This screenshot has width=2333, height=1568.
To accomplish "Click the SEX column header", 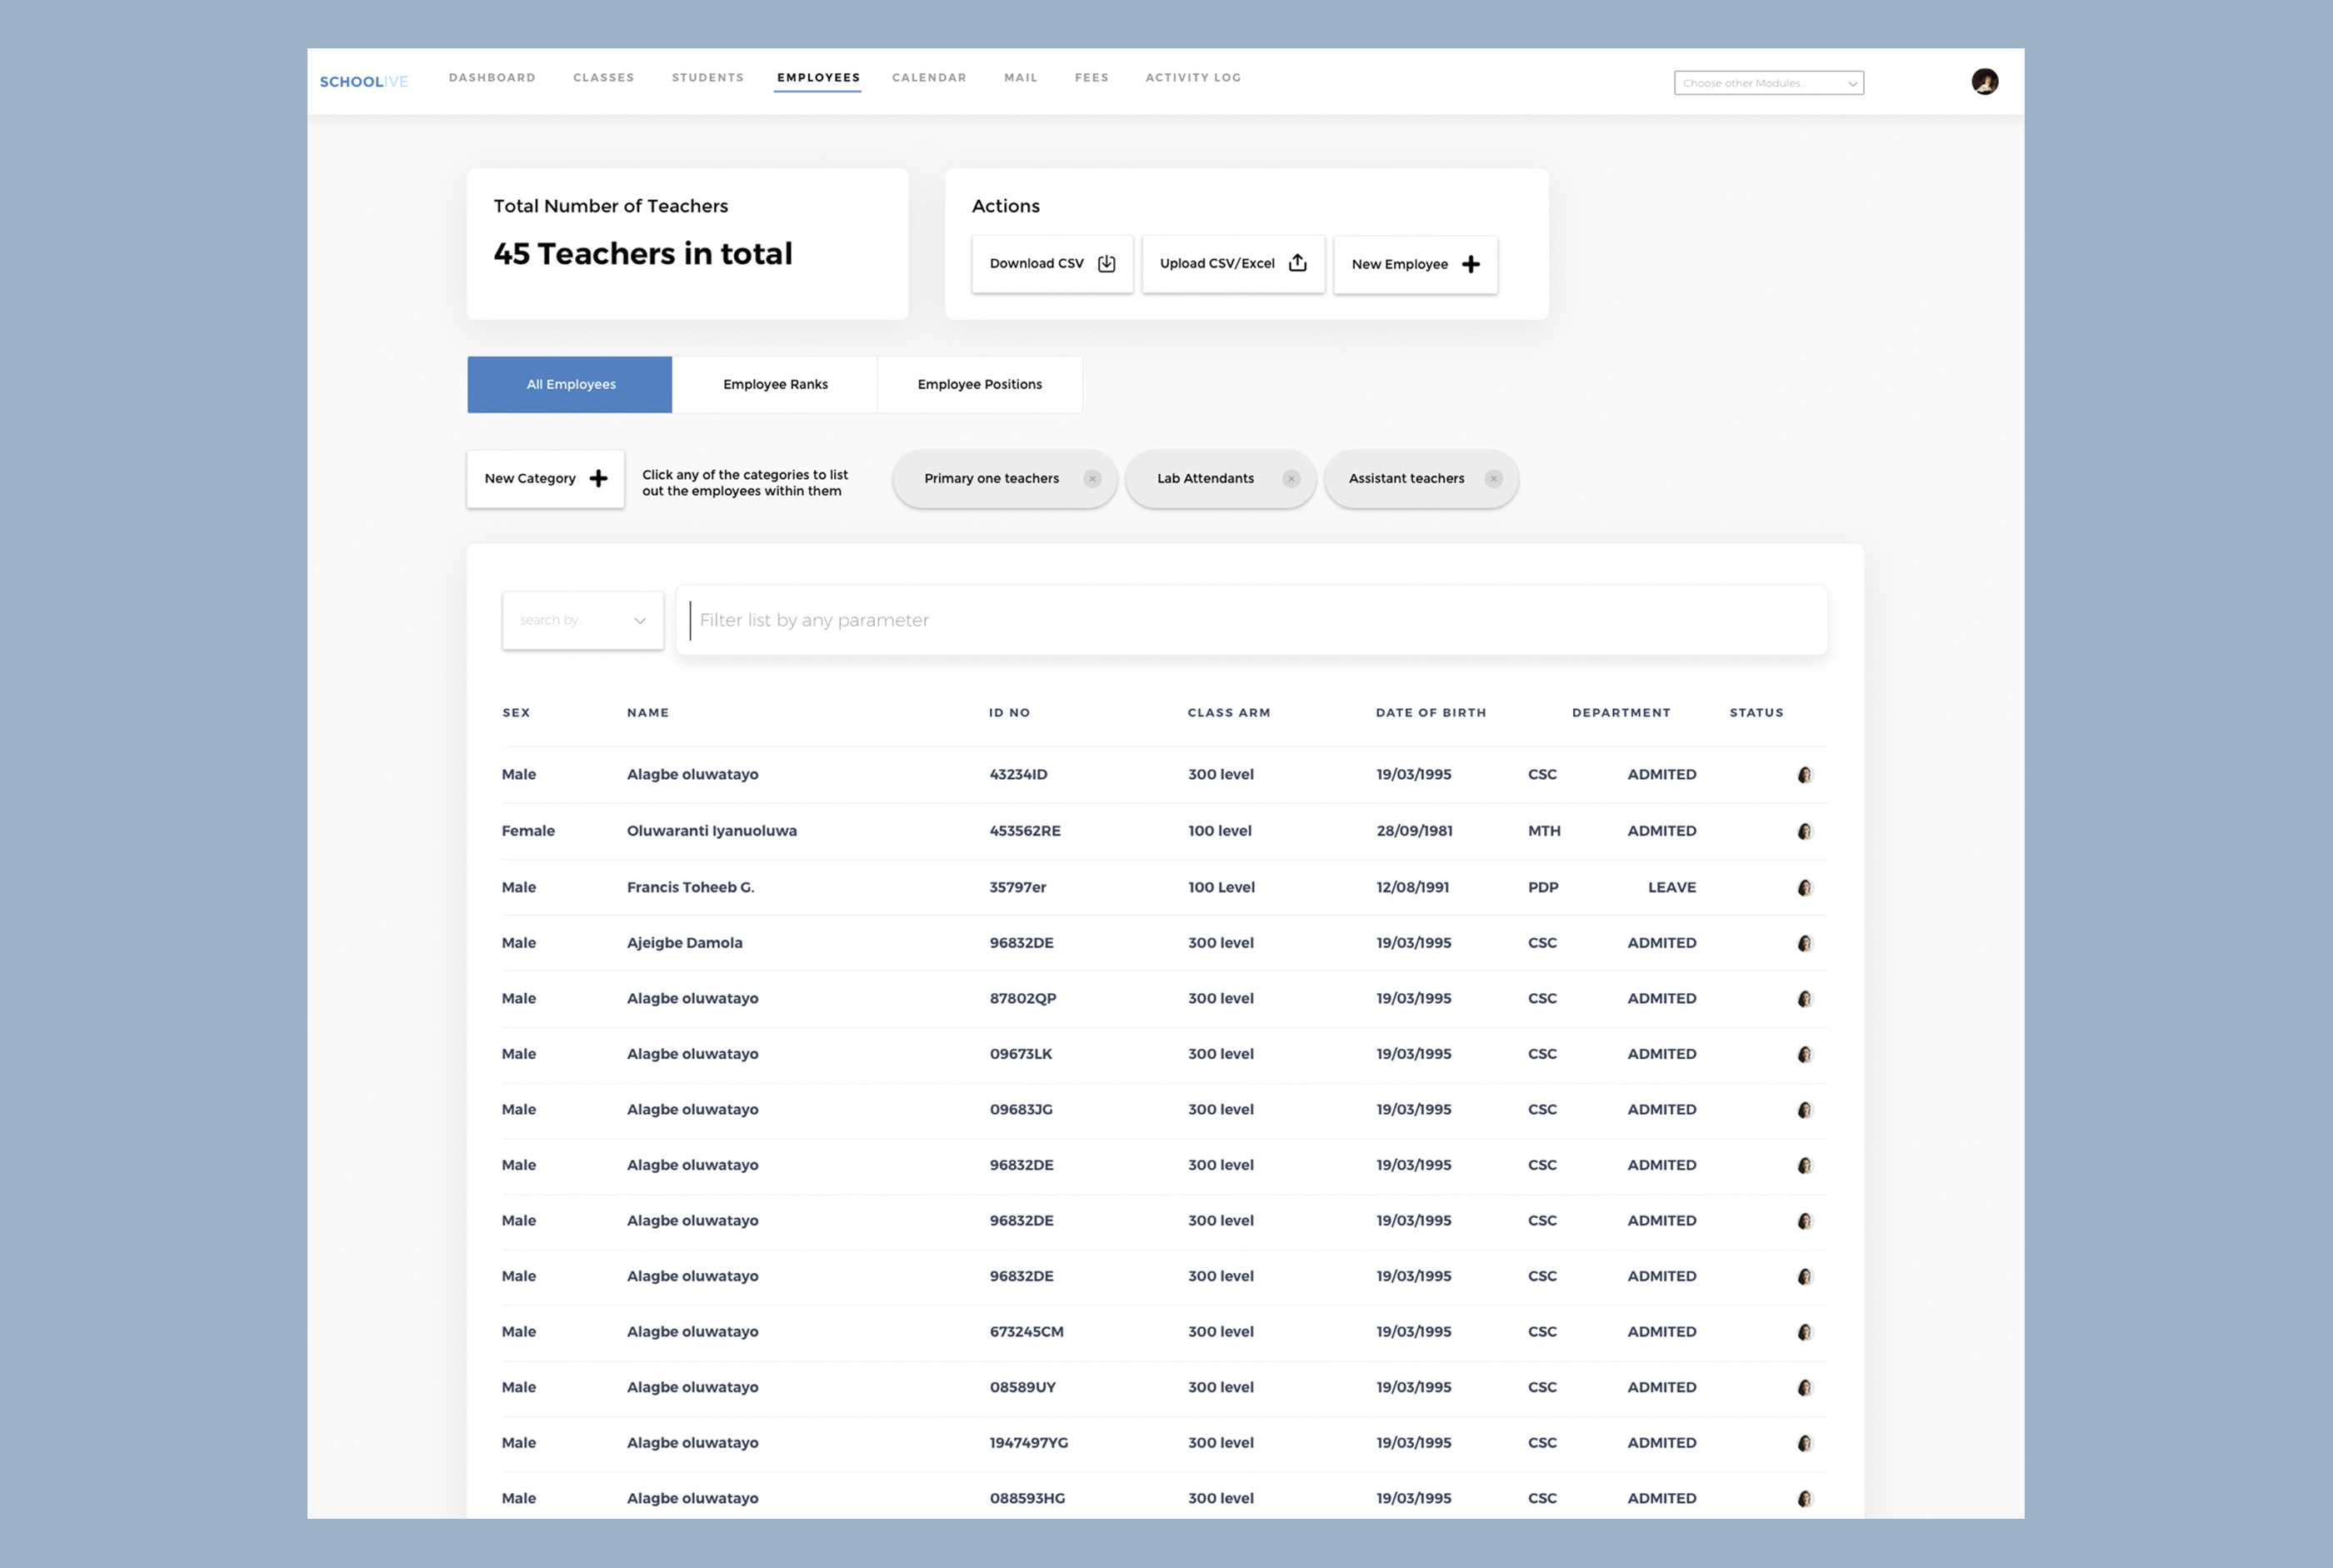I will 516,713.
